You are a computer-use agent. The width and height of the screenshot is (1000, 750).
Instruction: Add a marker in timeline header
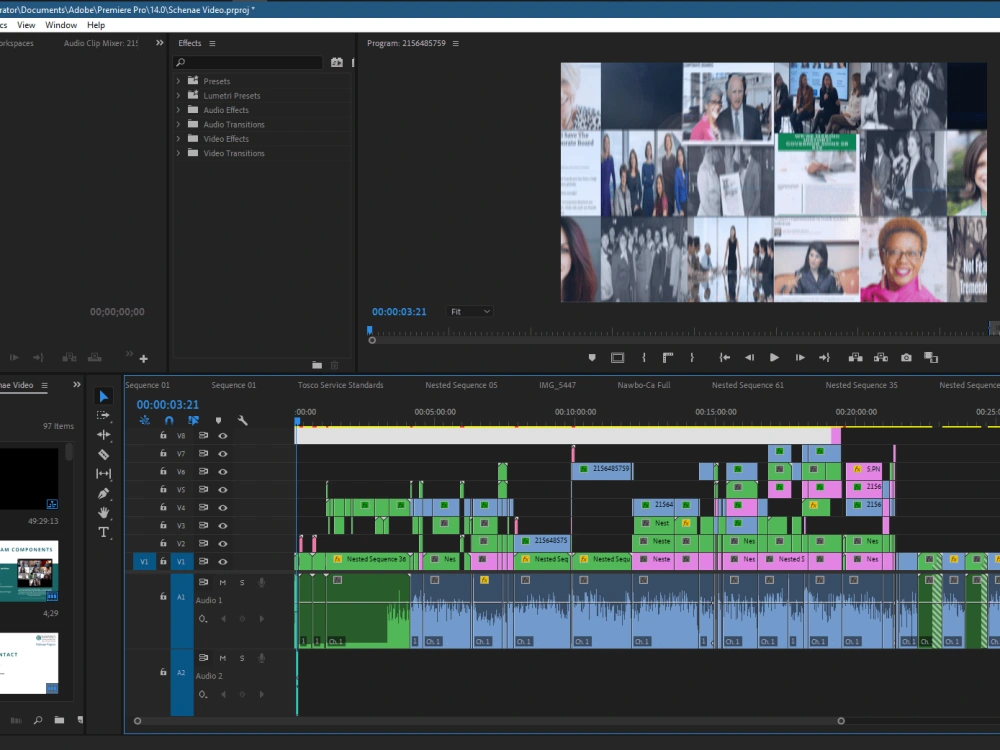click(x=218, y=420)
